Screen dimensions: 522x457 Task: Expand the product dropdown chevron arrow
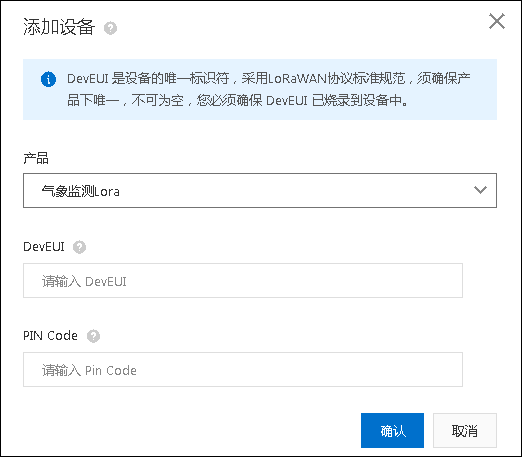tap(480, 190)
